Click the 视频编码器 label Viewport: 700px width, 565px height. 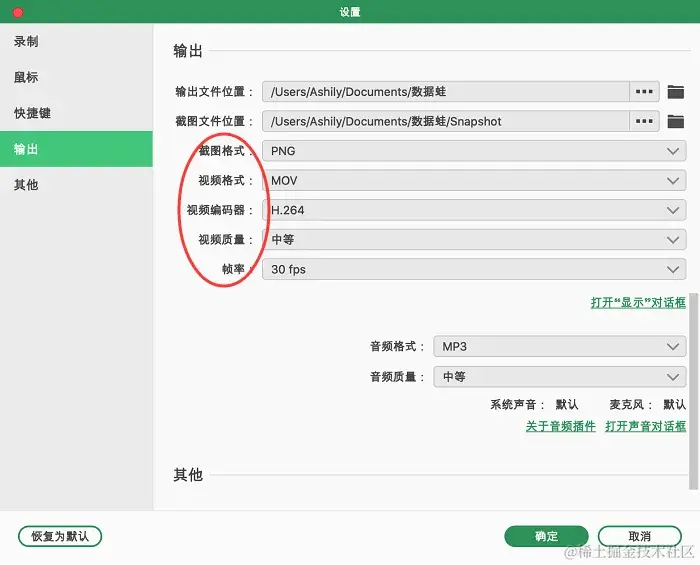click(219, 210)
